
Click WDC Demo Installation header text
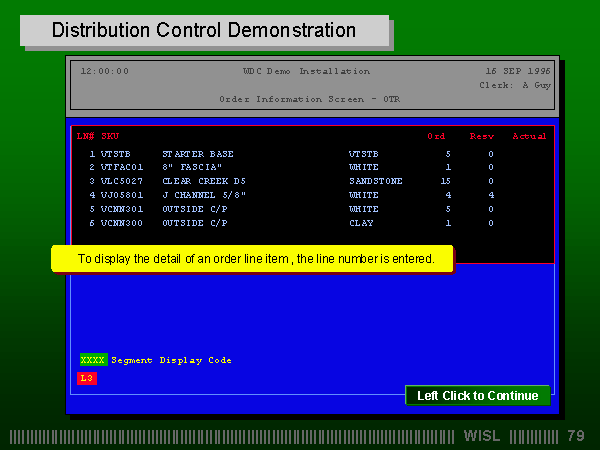coord(307,71)
